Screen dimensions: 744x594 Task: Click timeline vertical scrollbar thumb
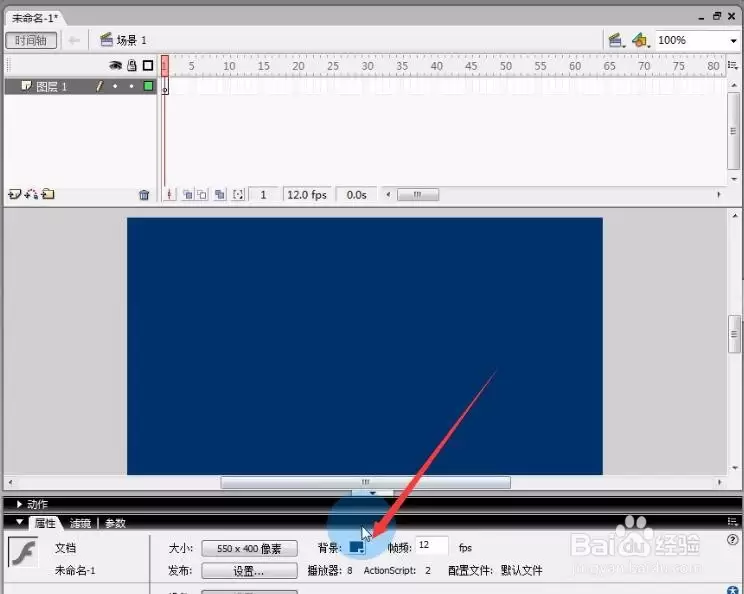pyautogui.click(x=734, y=130)
